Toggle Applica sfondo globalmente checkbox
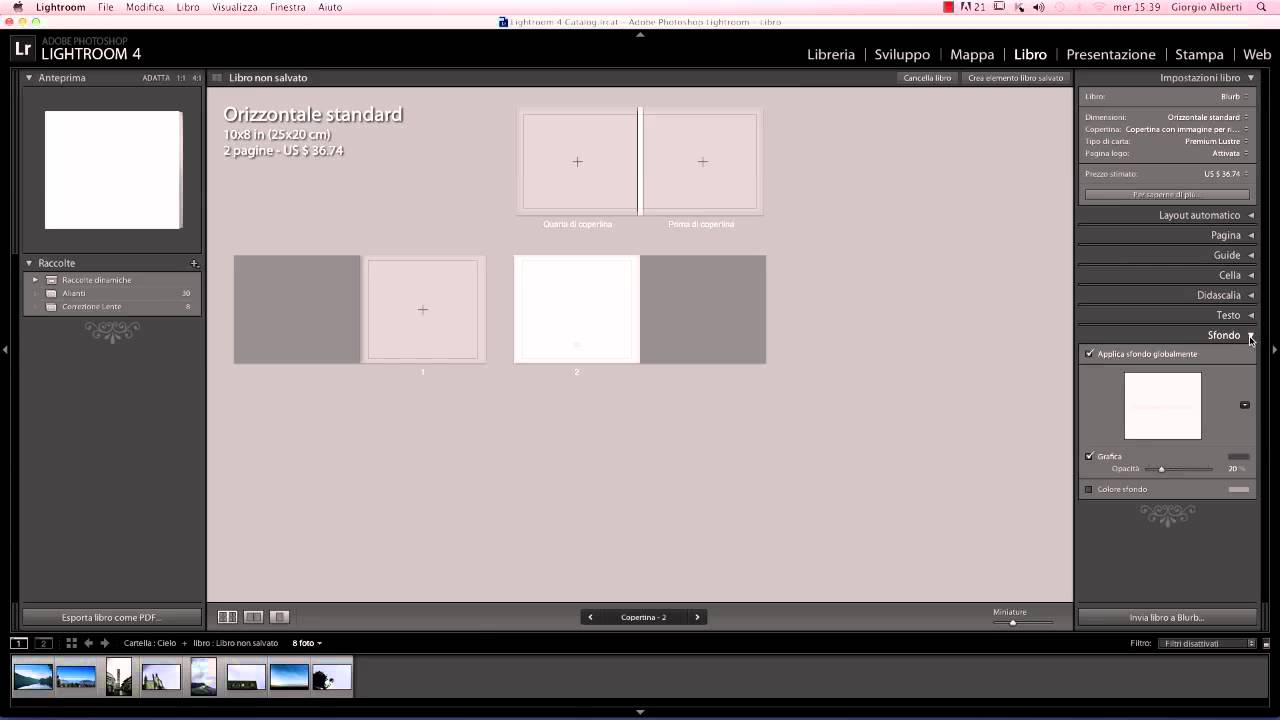This screenshot has width=1280, height=720. coord(1089,354)
